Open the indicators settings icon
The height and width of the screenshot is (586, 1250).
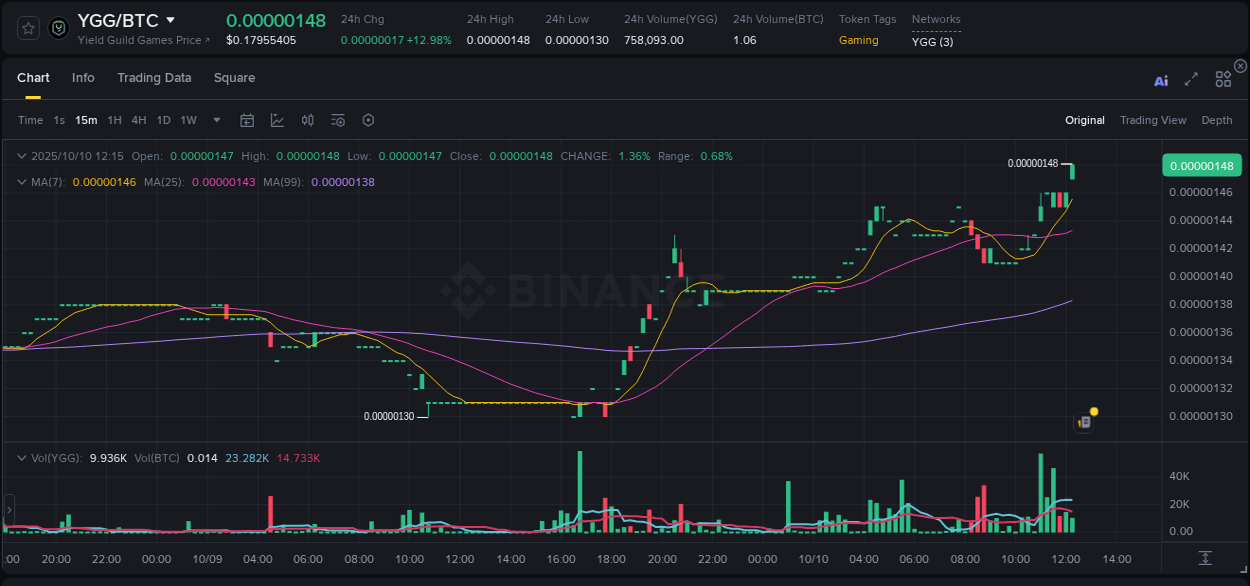click(x=337, y=119)
